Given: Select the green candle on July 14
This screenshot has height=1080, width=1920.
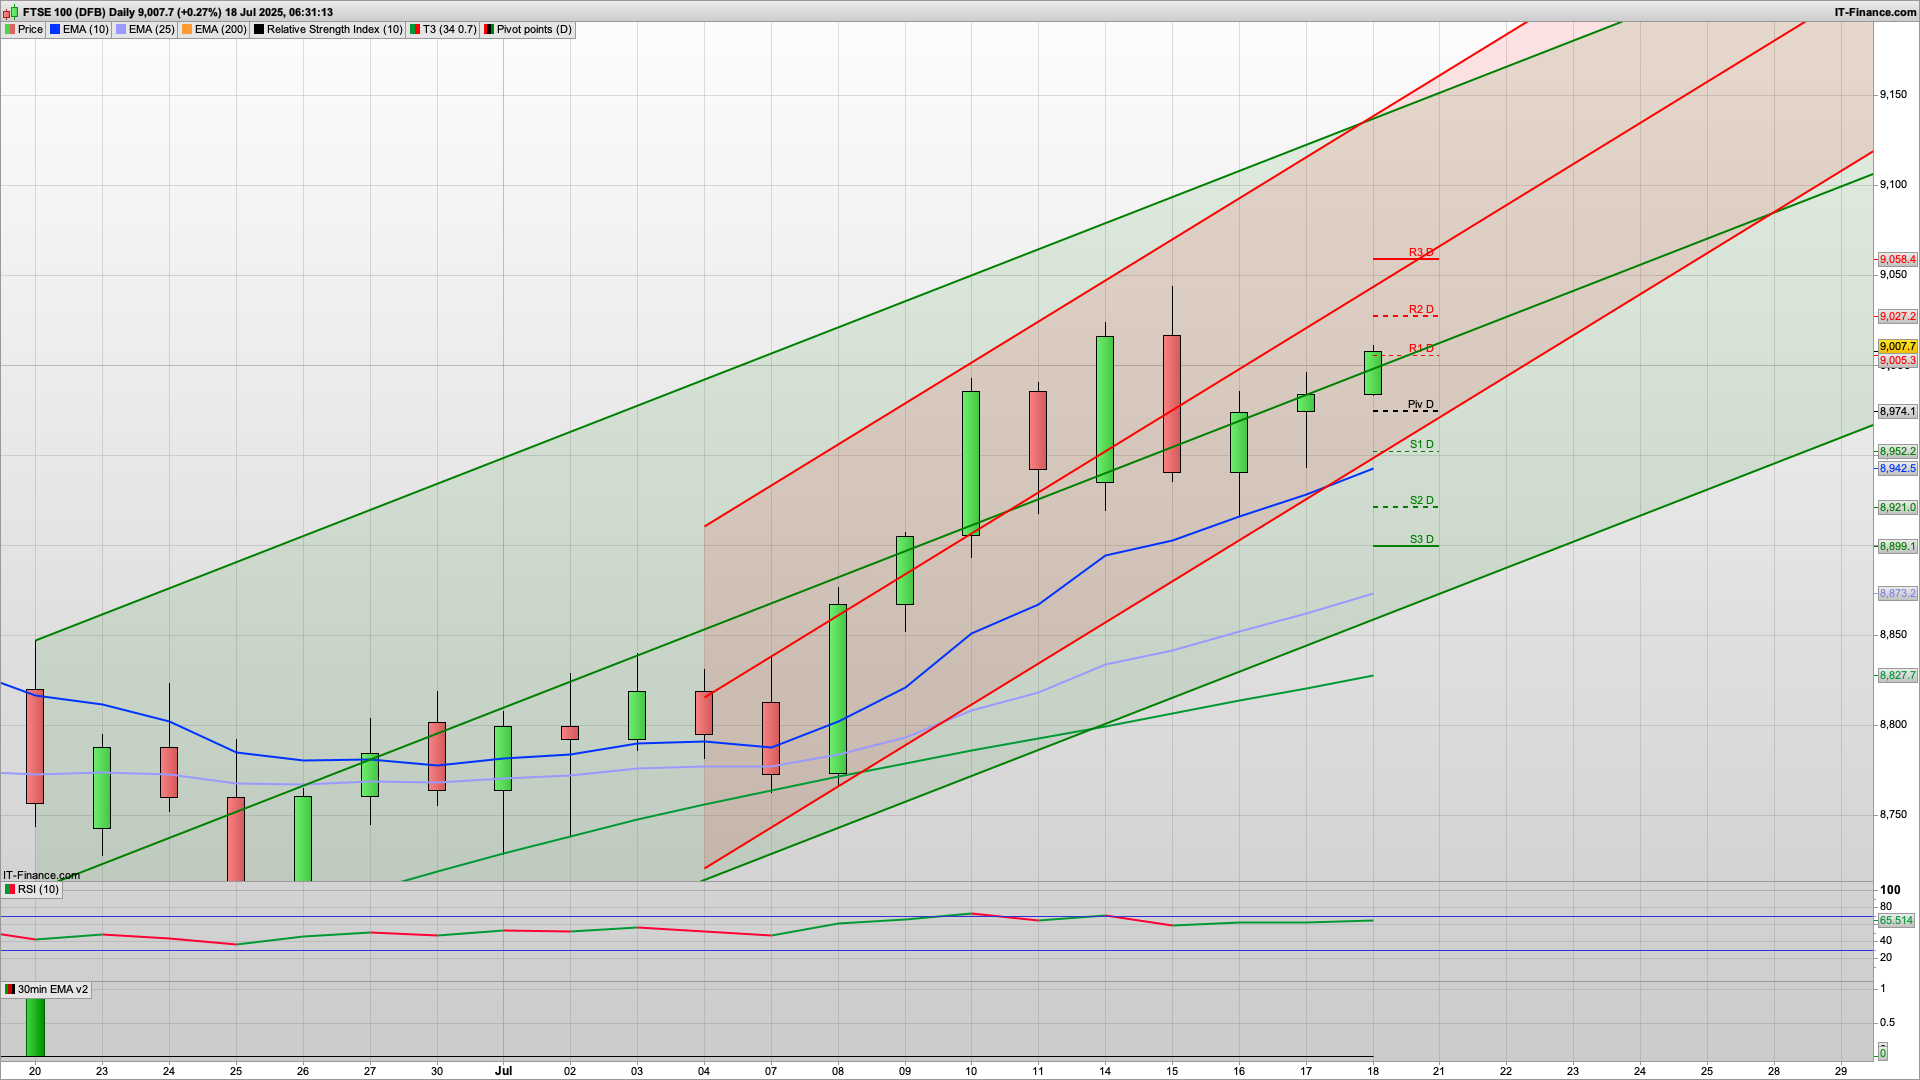Looking at the screenshot, I should 1105,409.
